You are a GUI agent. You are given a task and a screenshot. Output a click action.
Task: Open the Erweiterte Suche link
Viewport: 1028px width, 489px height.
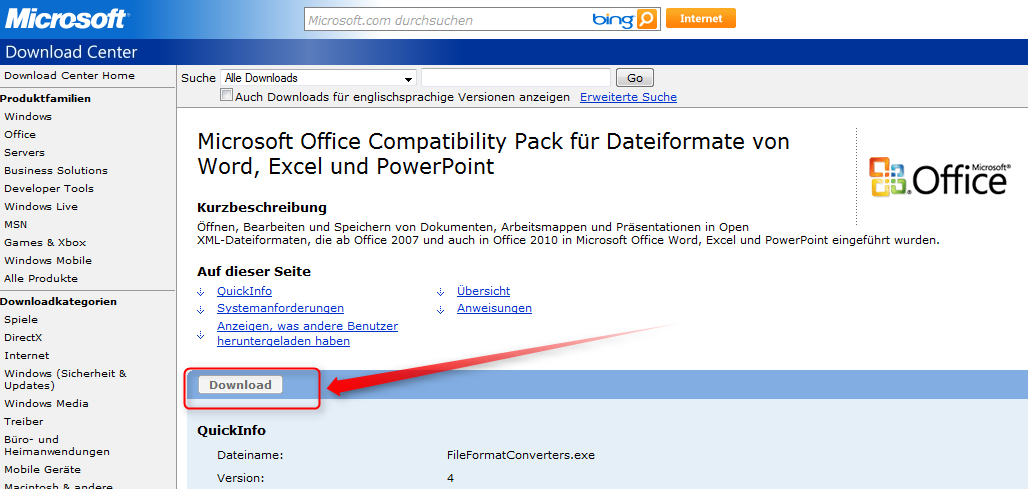[628, 97]
